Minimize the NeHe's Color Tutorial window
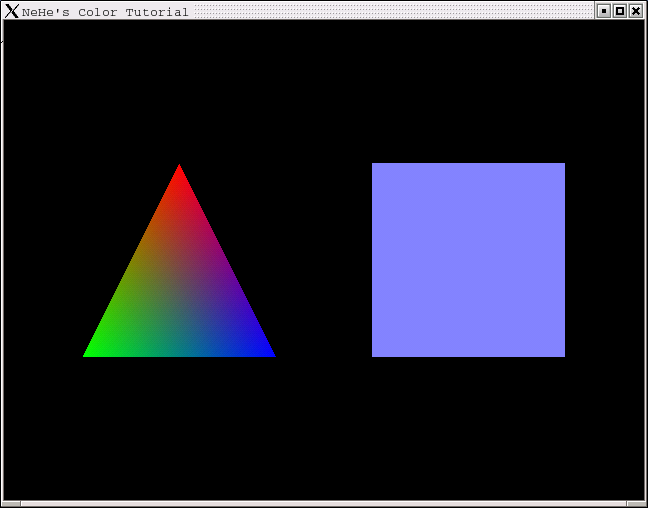The height and width of the screenshot is (508, 648). point(604,11)
